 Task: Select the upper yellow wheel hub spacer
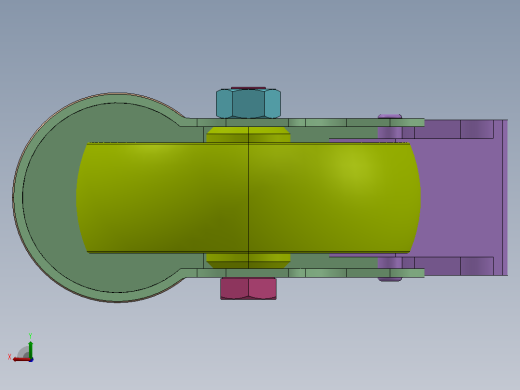pyautogui.click(x=248, y=134)
